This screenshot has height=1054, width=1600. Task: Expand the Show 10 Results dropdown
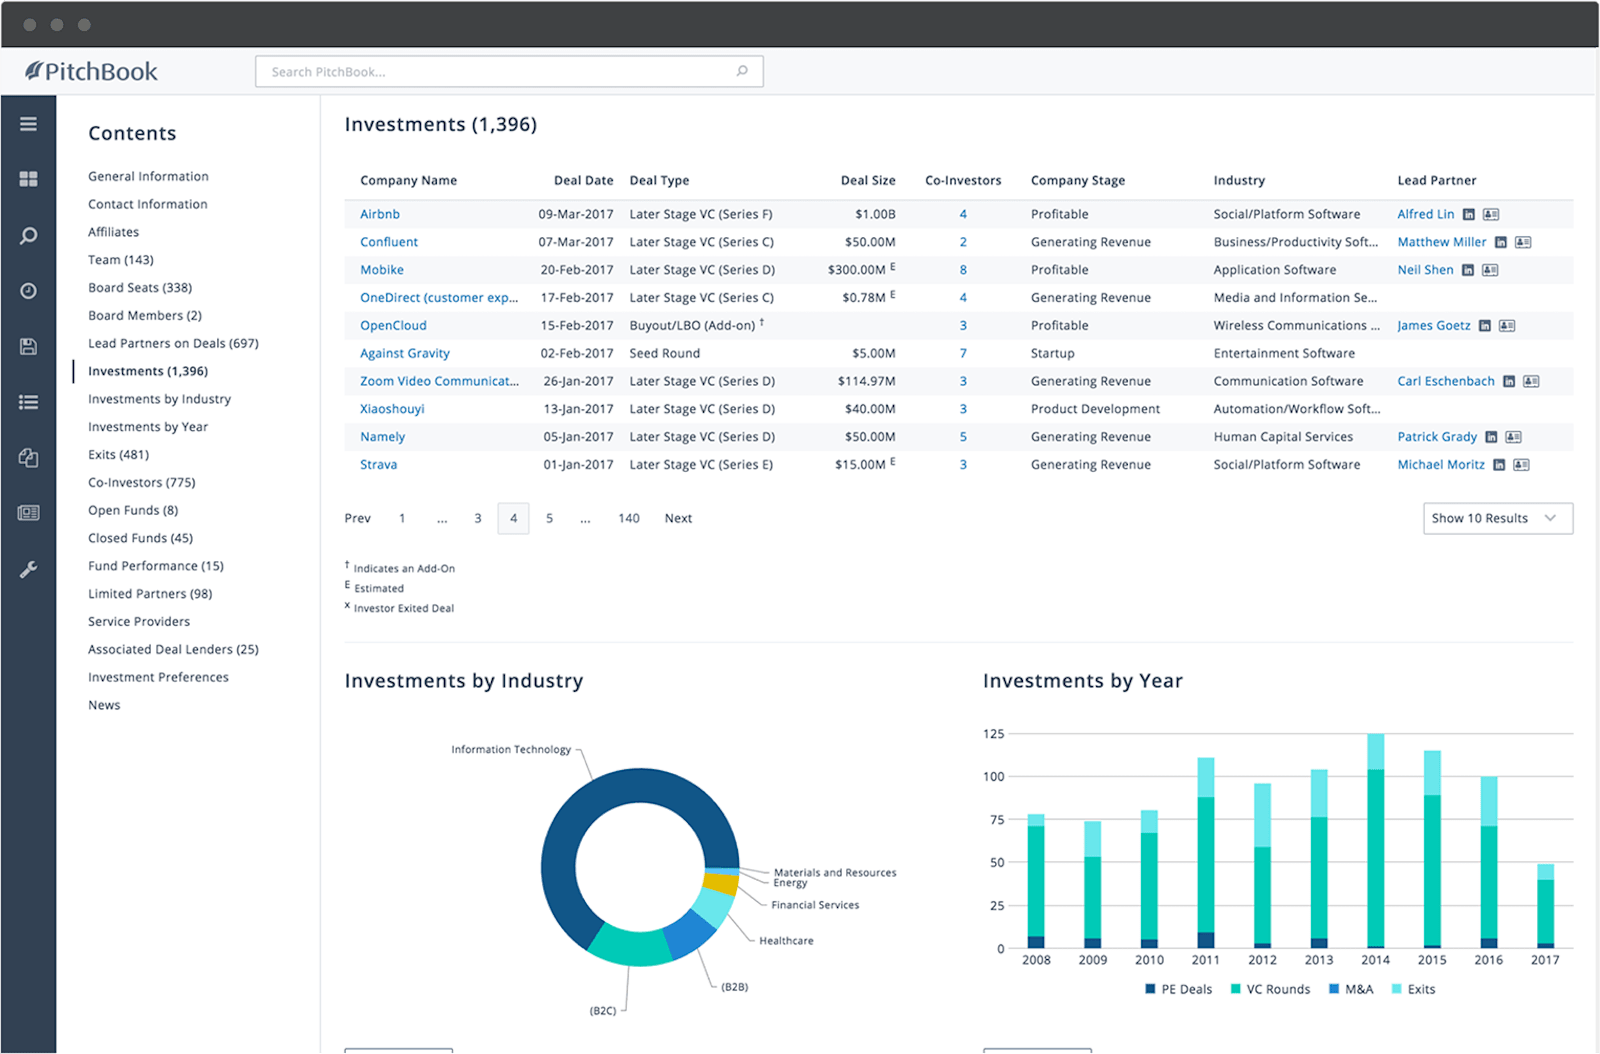[x=1497, y=518]
